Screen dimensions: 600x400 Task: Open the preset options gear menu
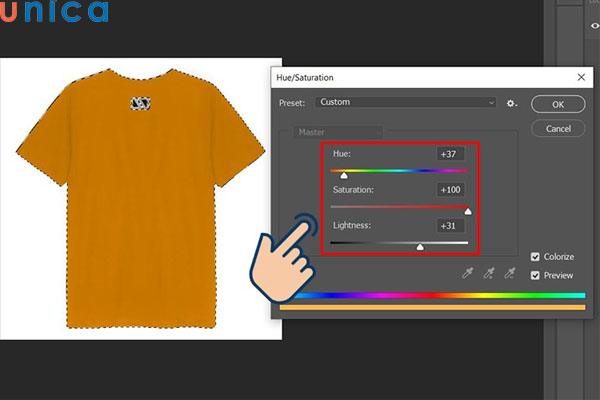click(512, 103)
